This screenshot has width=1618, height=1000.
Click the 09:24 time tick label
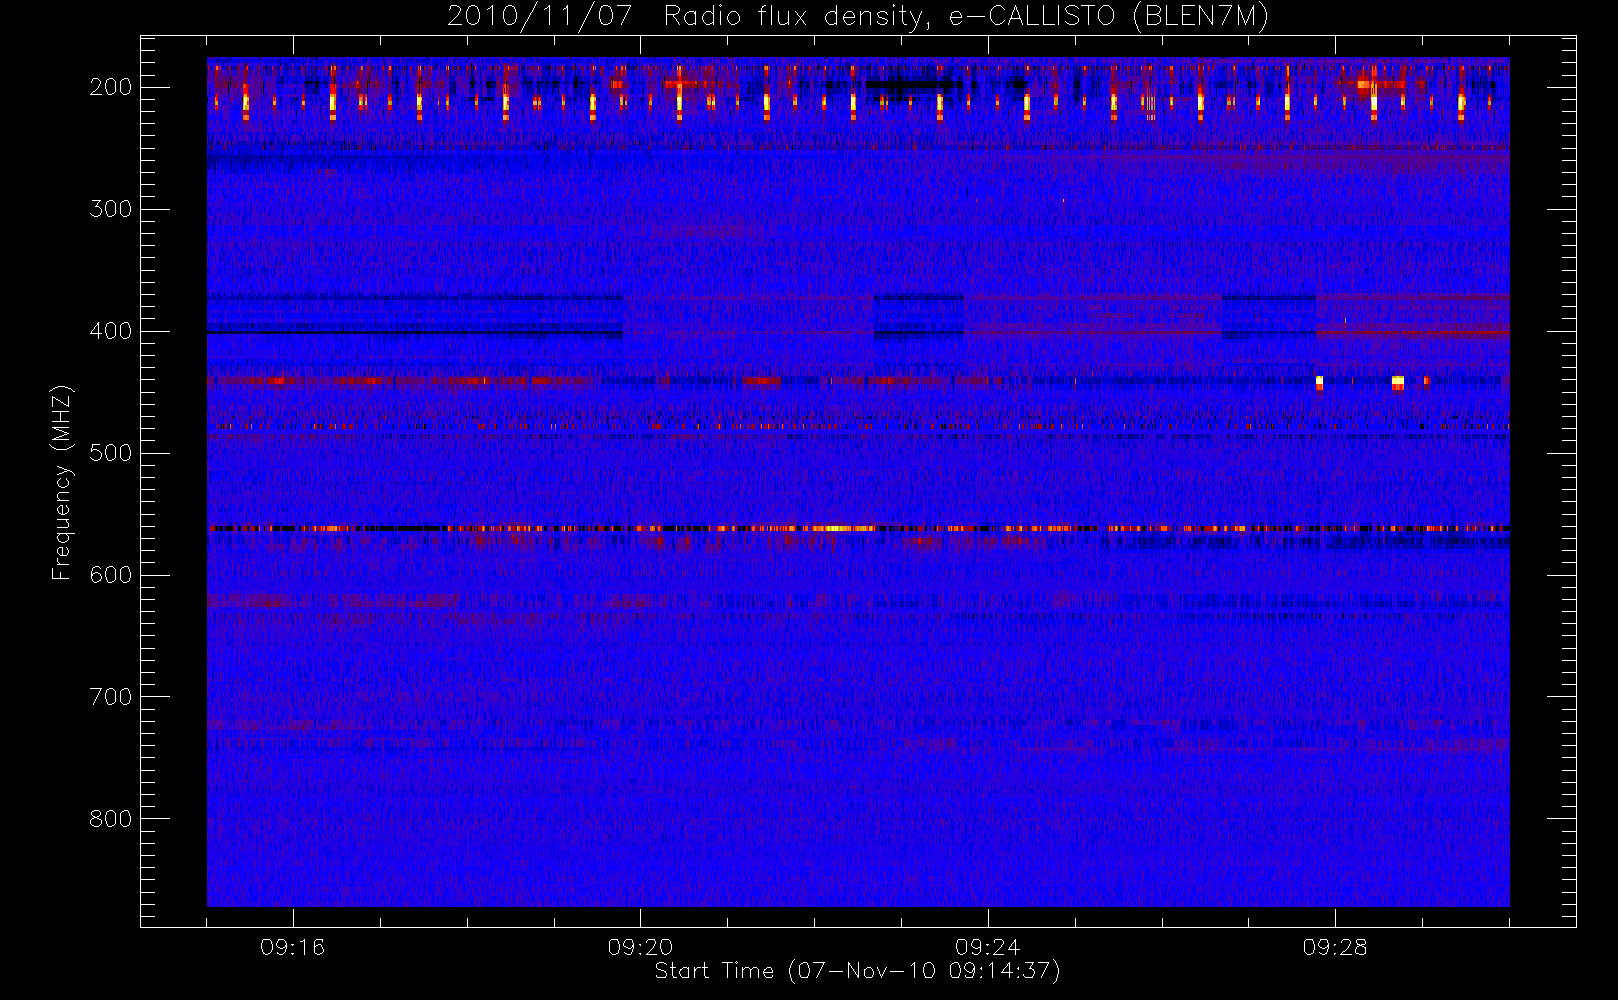coord(988,947)
